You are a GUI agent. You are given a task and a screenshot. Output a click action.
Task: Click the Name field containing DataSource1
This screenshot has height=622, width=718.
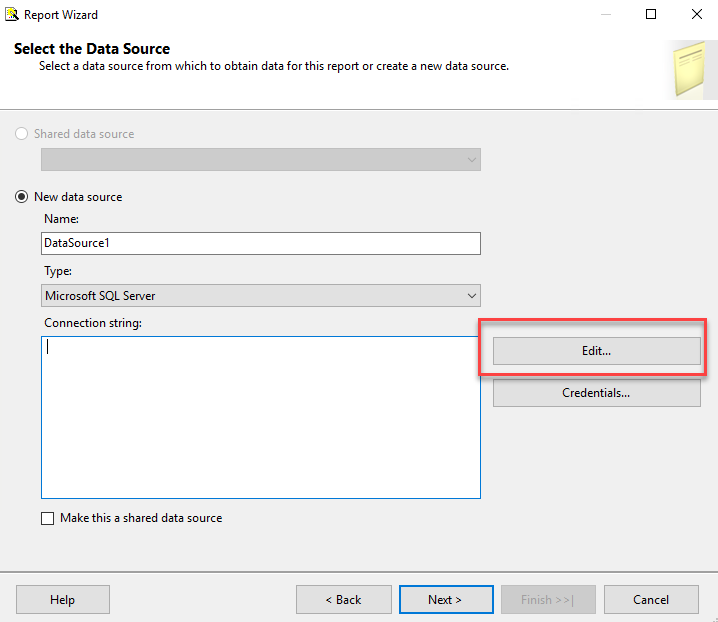click(260, 243)
